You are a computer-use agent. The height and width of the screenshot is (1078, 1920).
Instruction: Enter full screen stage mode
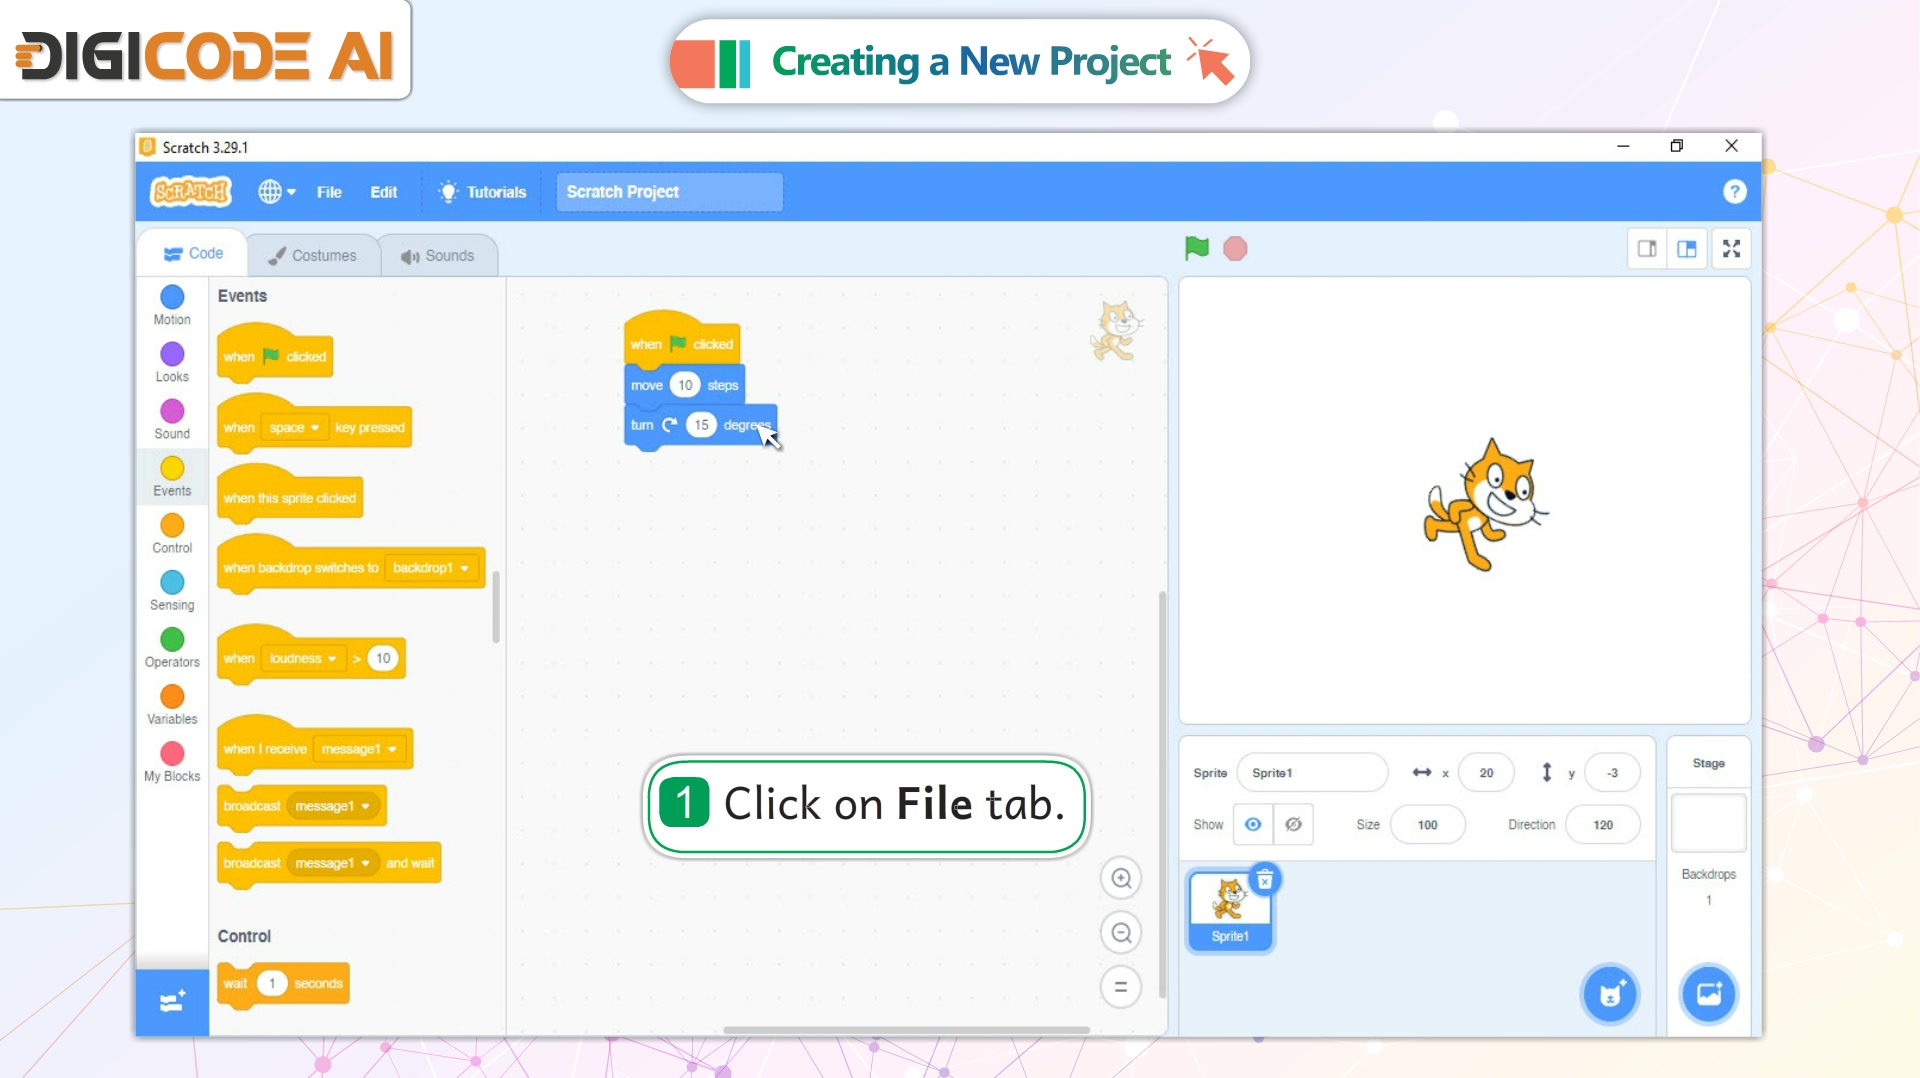(1731, 249)
